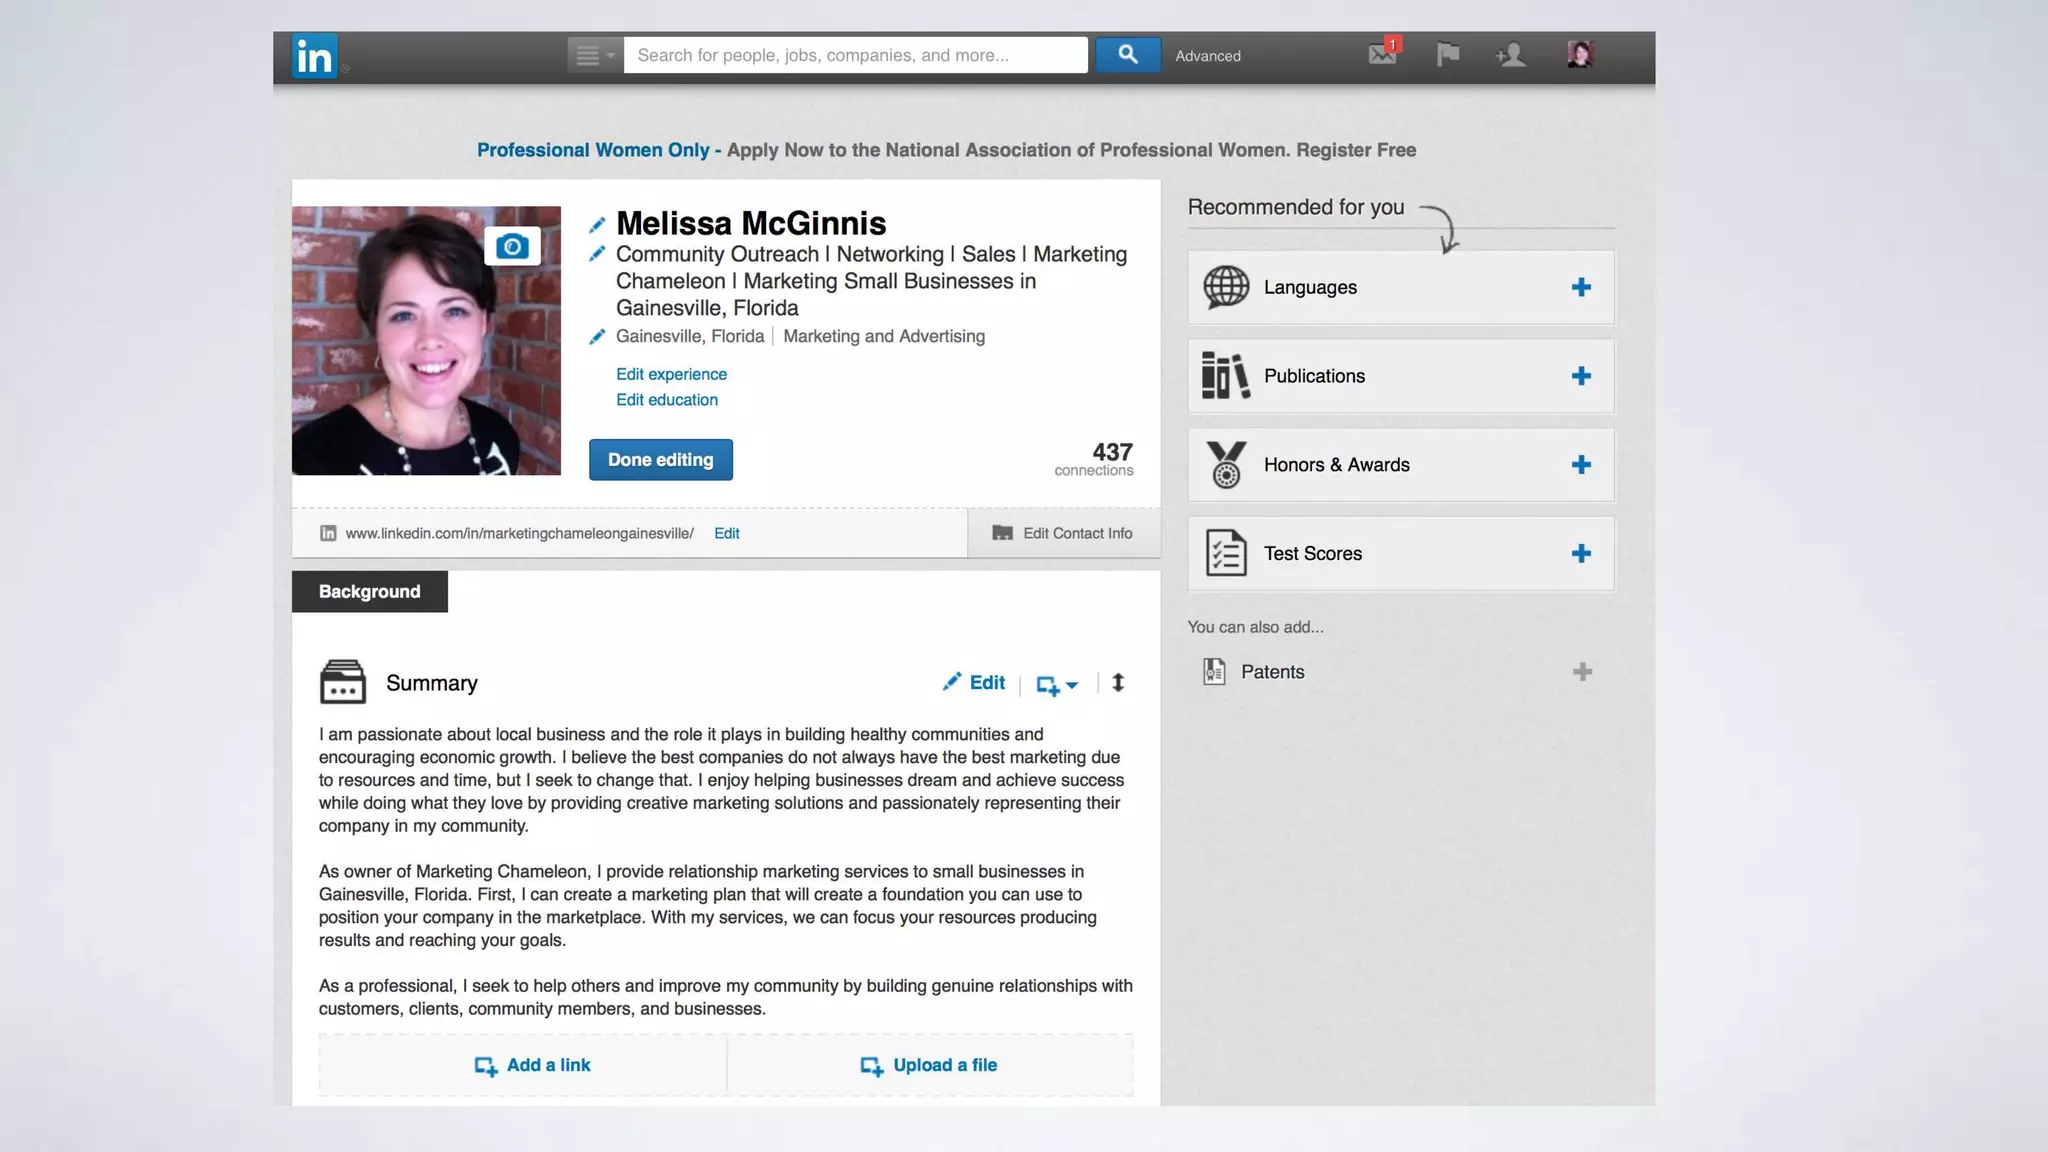Click the Edit experience link
Image resolution: width=2048 pixels, height=1152 pixels.
point(671,374)
